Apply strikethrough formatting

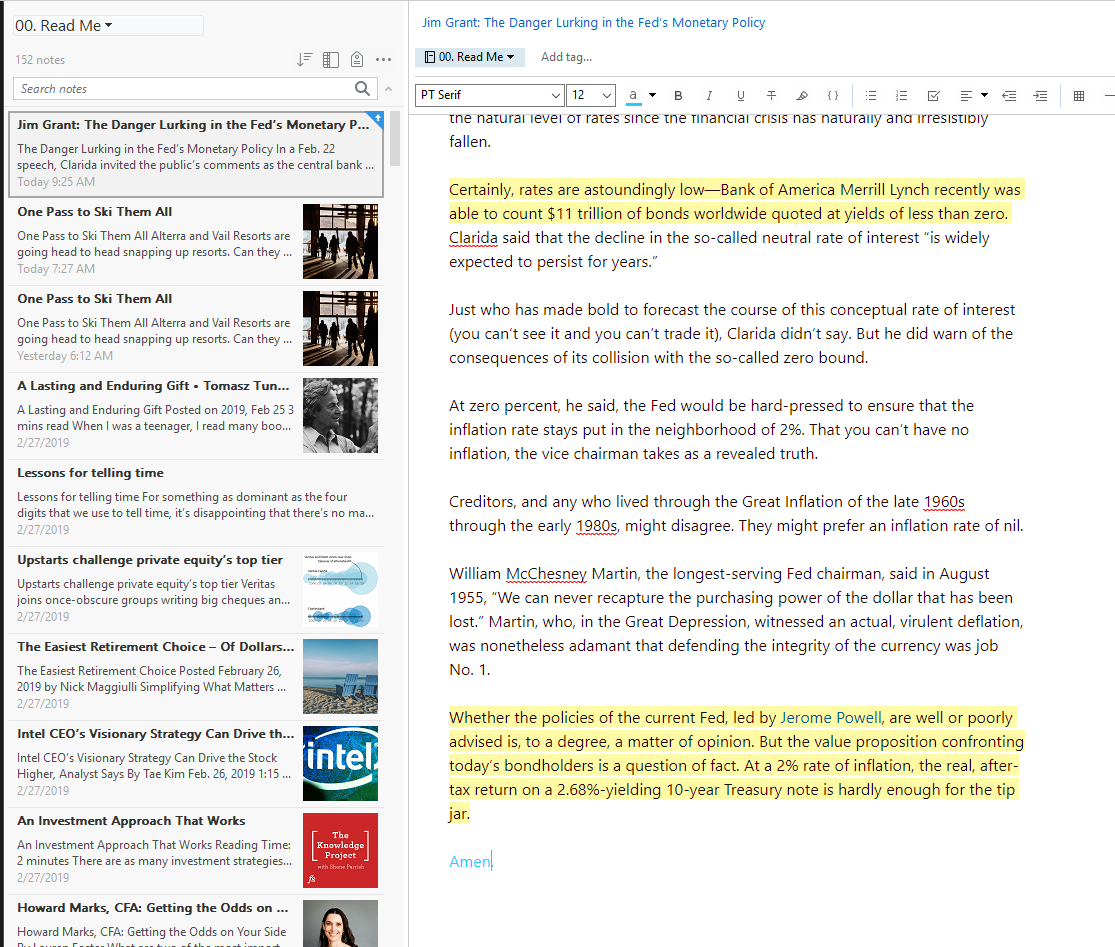772,95
